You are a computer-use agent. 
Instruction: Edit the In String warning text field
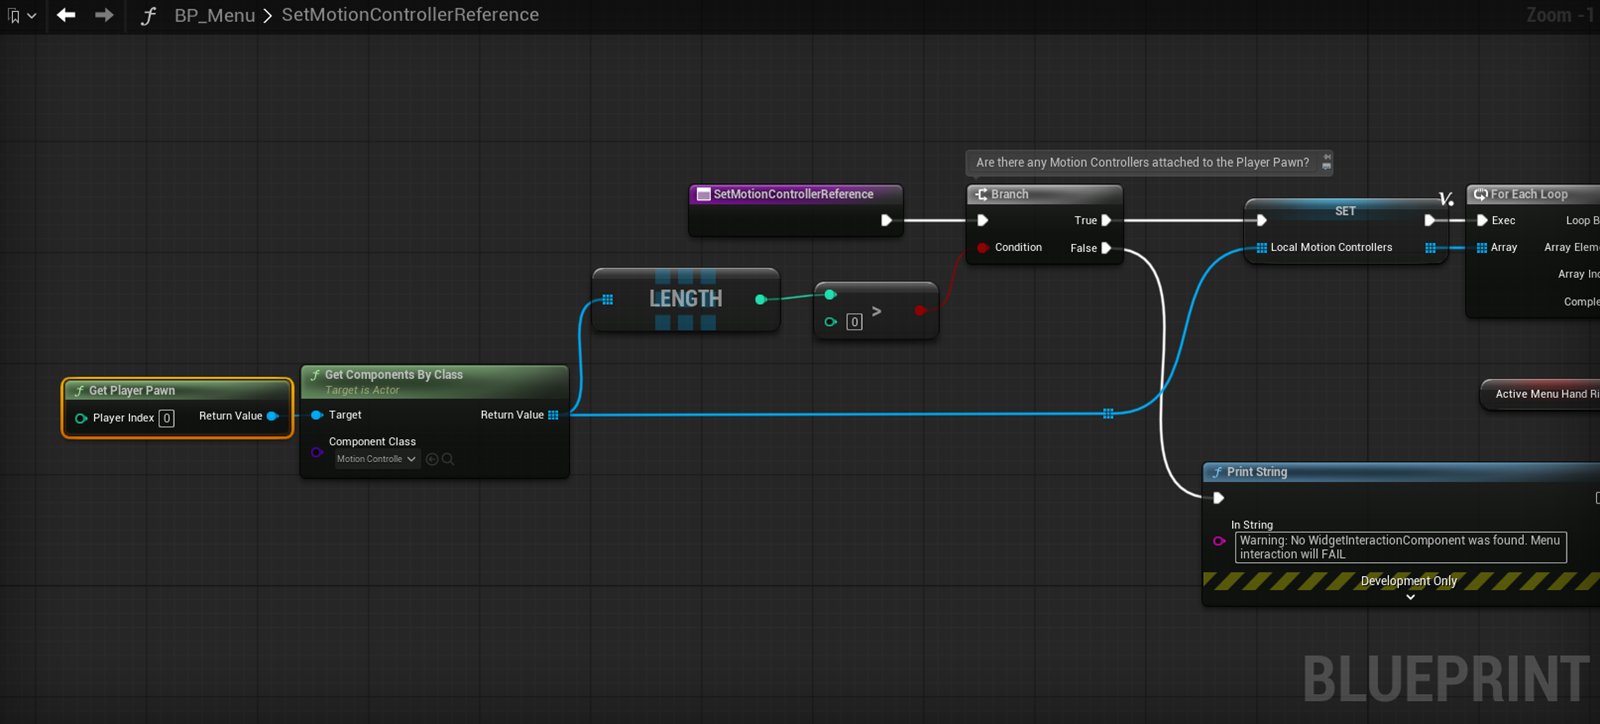pos(1401,547)
